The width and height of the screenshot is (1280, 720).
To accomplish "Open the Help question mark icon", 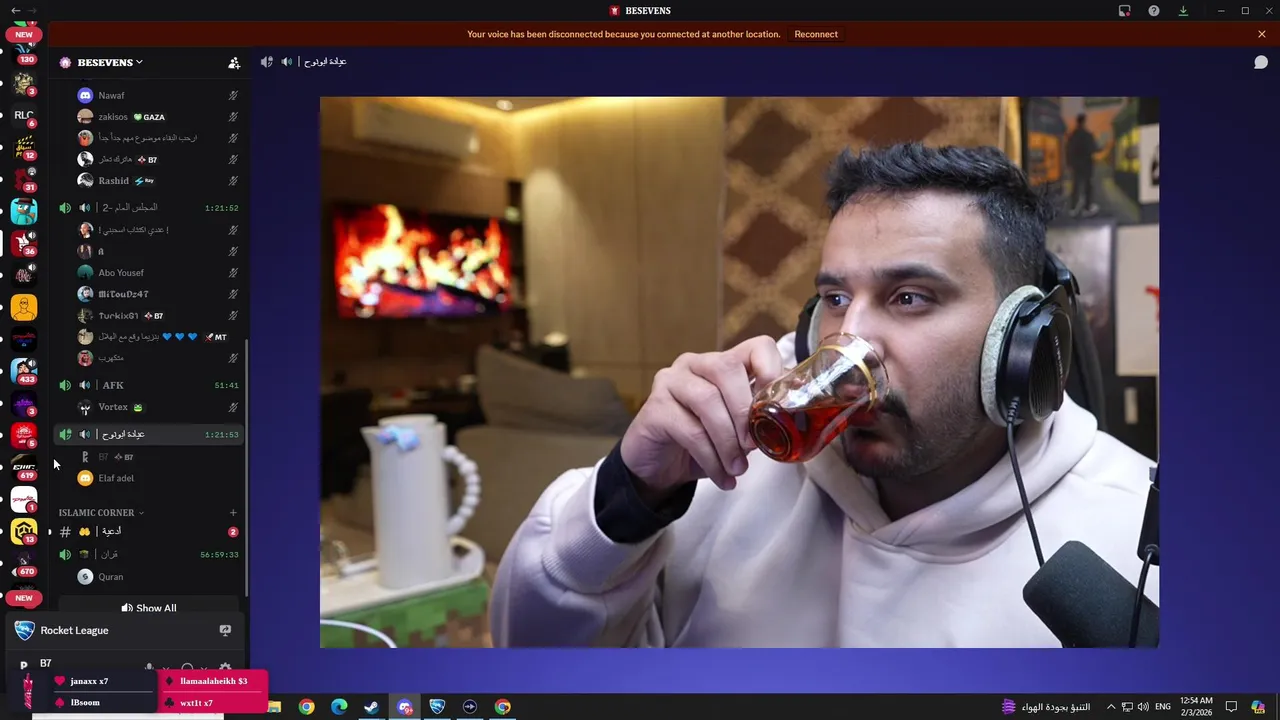I will click(1154, 11).
